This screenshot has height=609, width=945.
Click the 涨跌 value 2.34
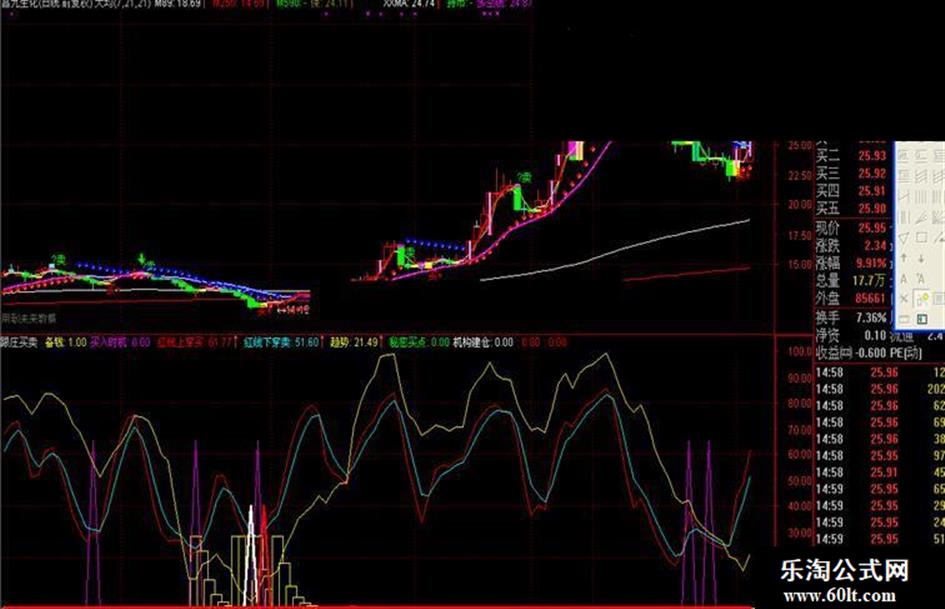point(875,245)
